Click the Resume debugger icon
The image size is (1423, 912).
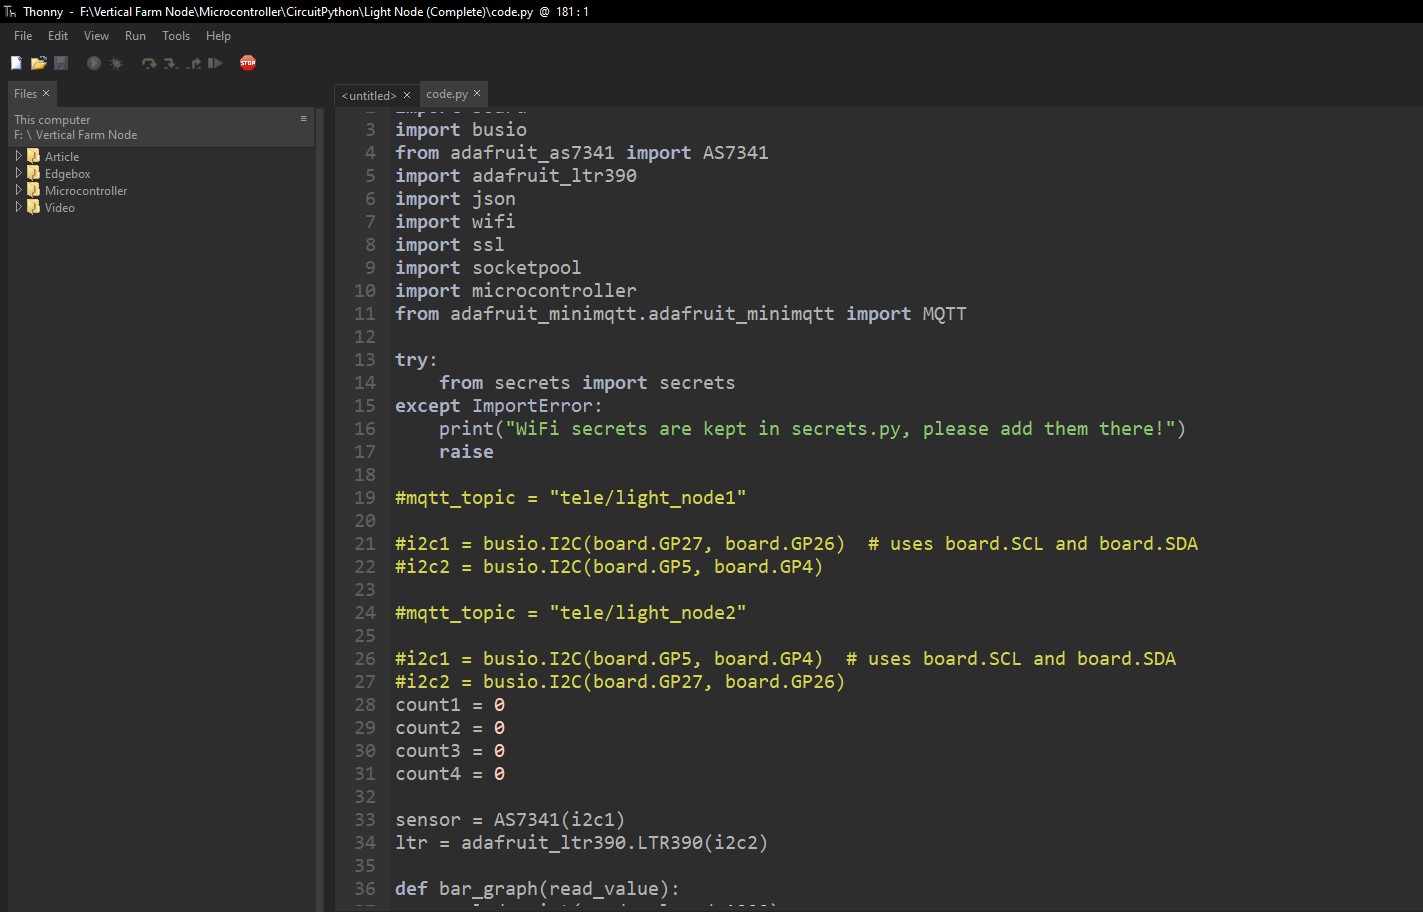click(x=215, y=63)
